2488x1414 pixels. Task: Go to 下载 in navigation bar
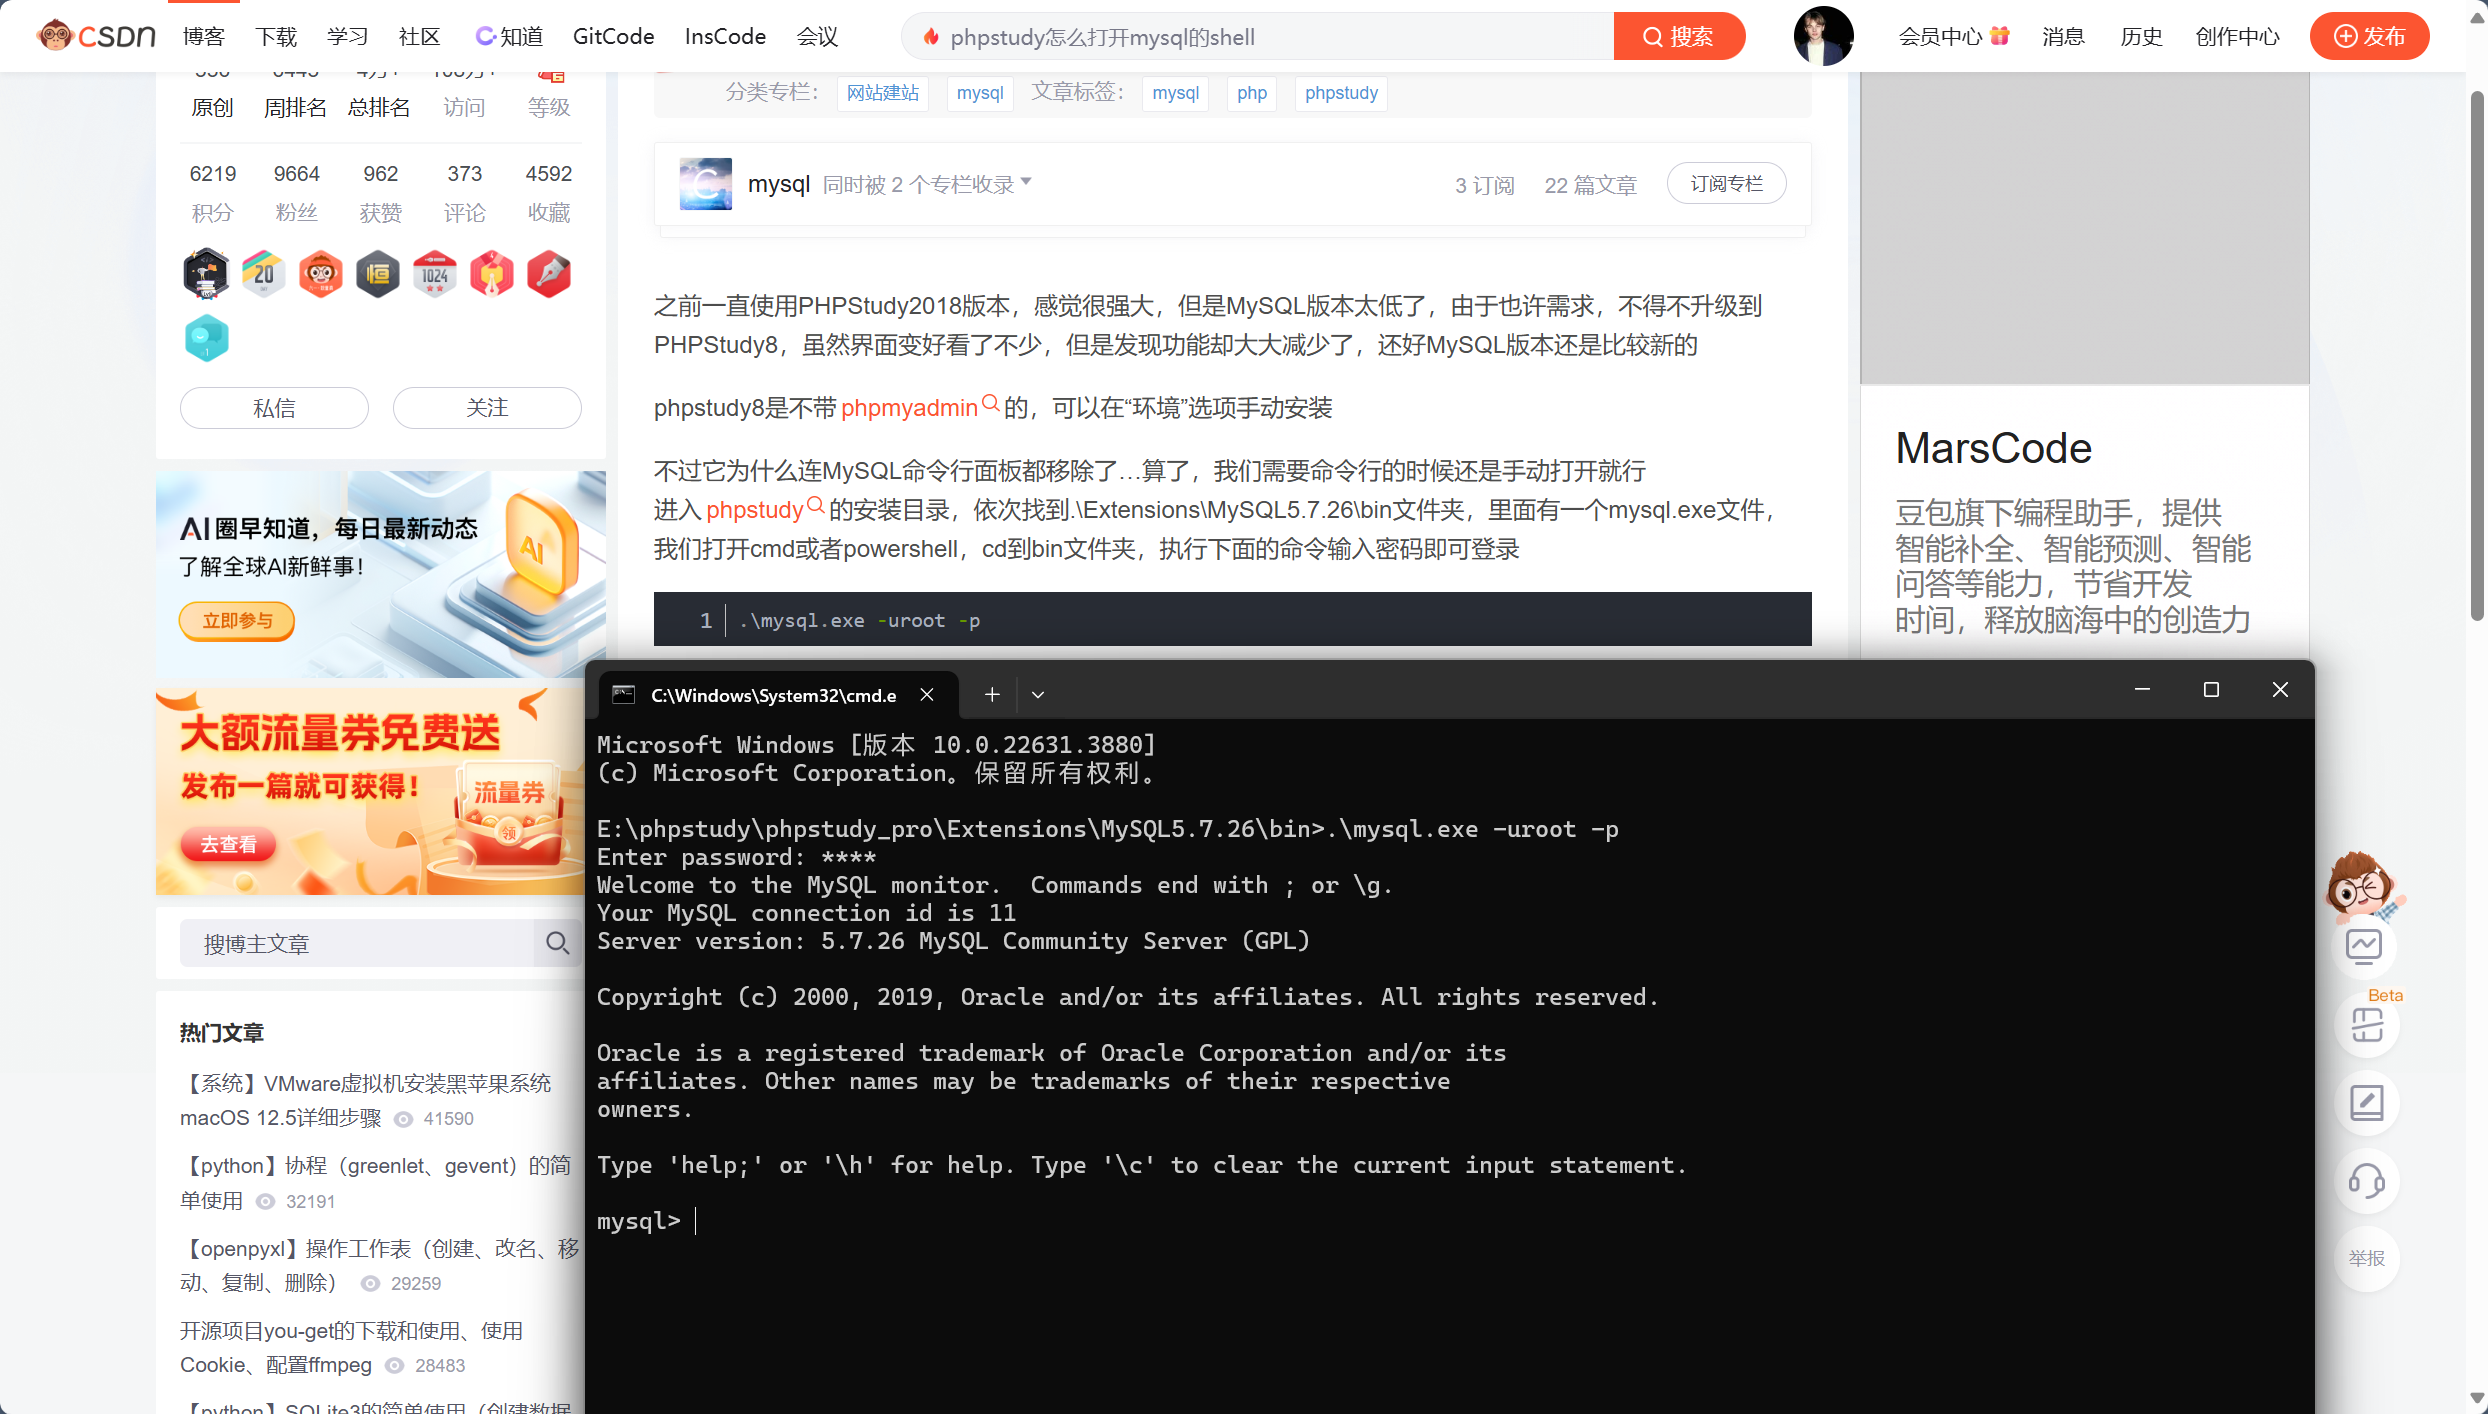click(276, 36)
